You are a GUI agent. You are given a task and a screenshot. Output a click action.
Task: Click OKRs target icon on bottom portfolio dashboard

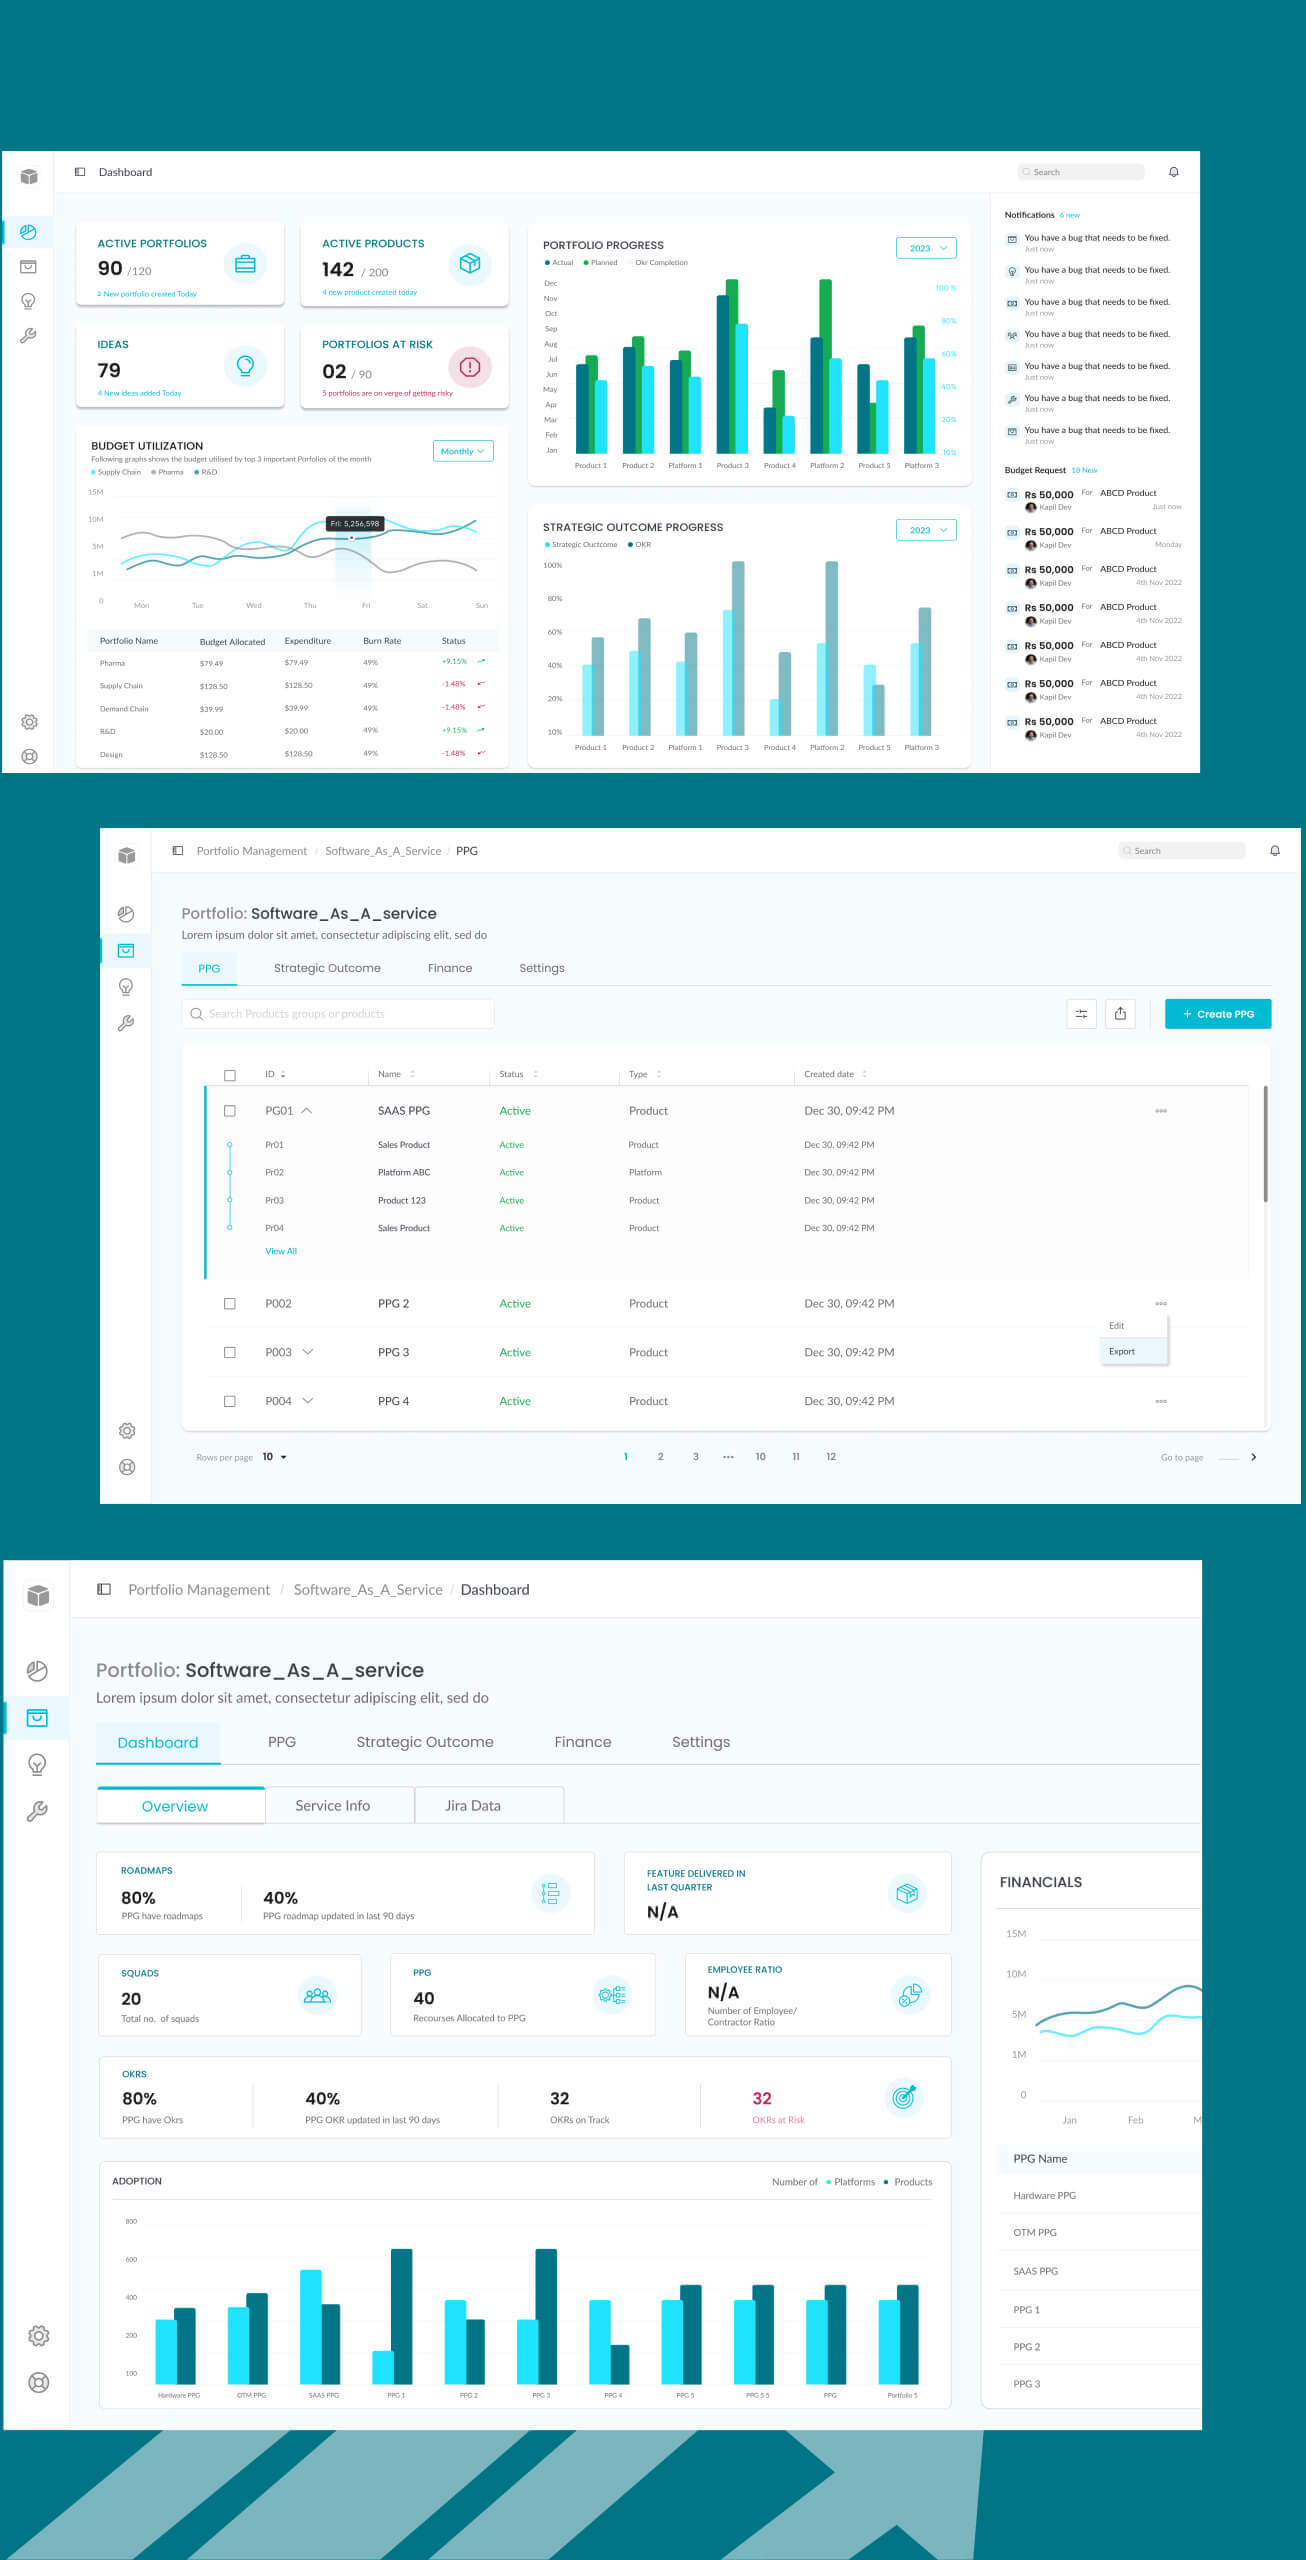pos(904,2097)
